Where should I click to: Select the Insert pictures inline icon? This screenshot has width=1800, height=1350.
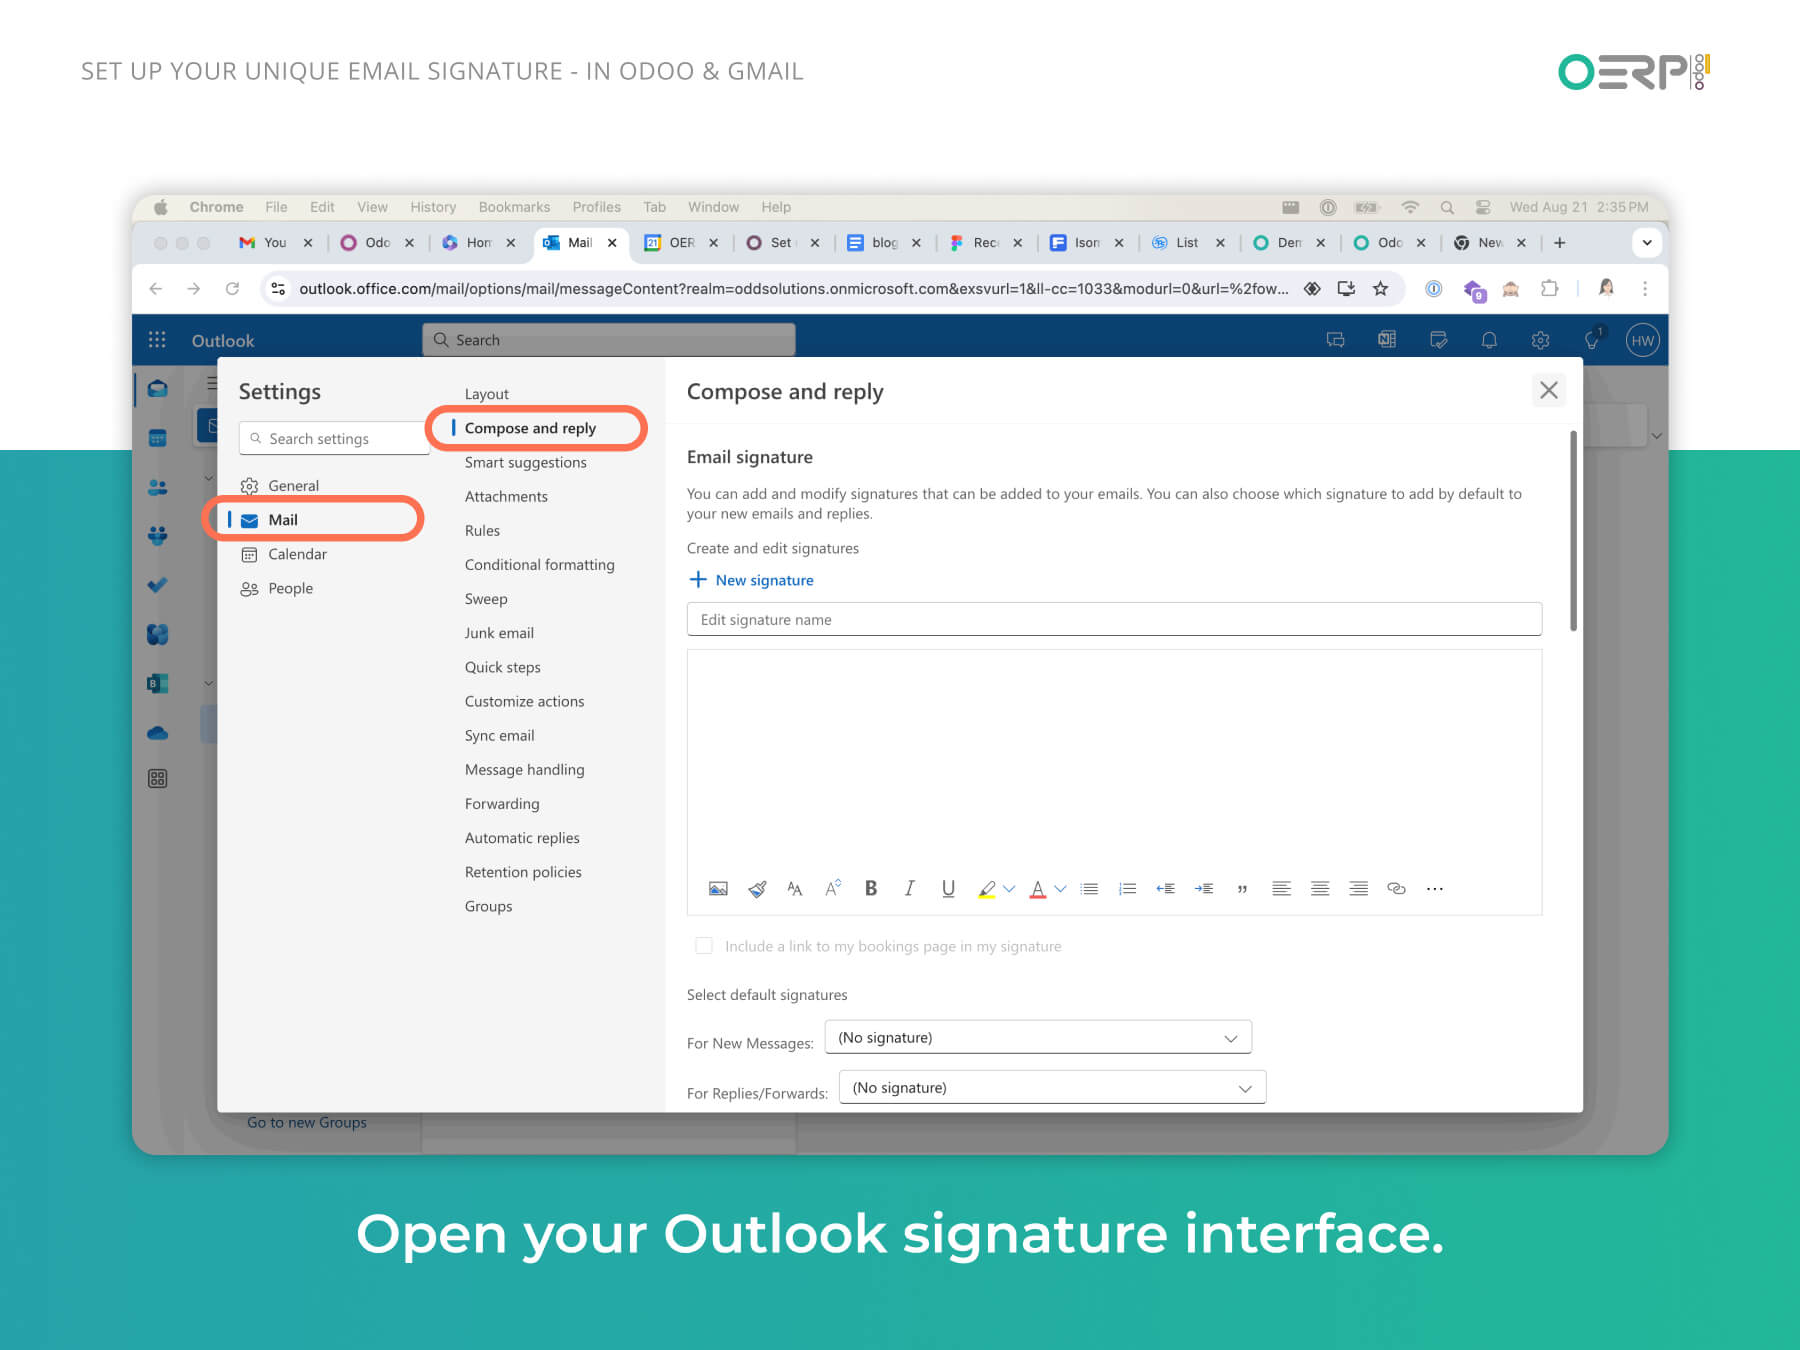coord(718,888)
